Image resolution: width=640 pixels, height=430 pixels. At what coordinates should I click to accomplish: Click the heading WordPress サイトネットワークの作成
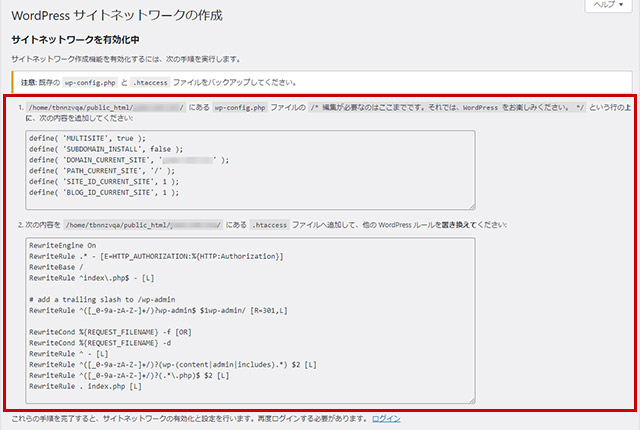click(117, 16)
